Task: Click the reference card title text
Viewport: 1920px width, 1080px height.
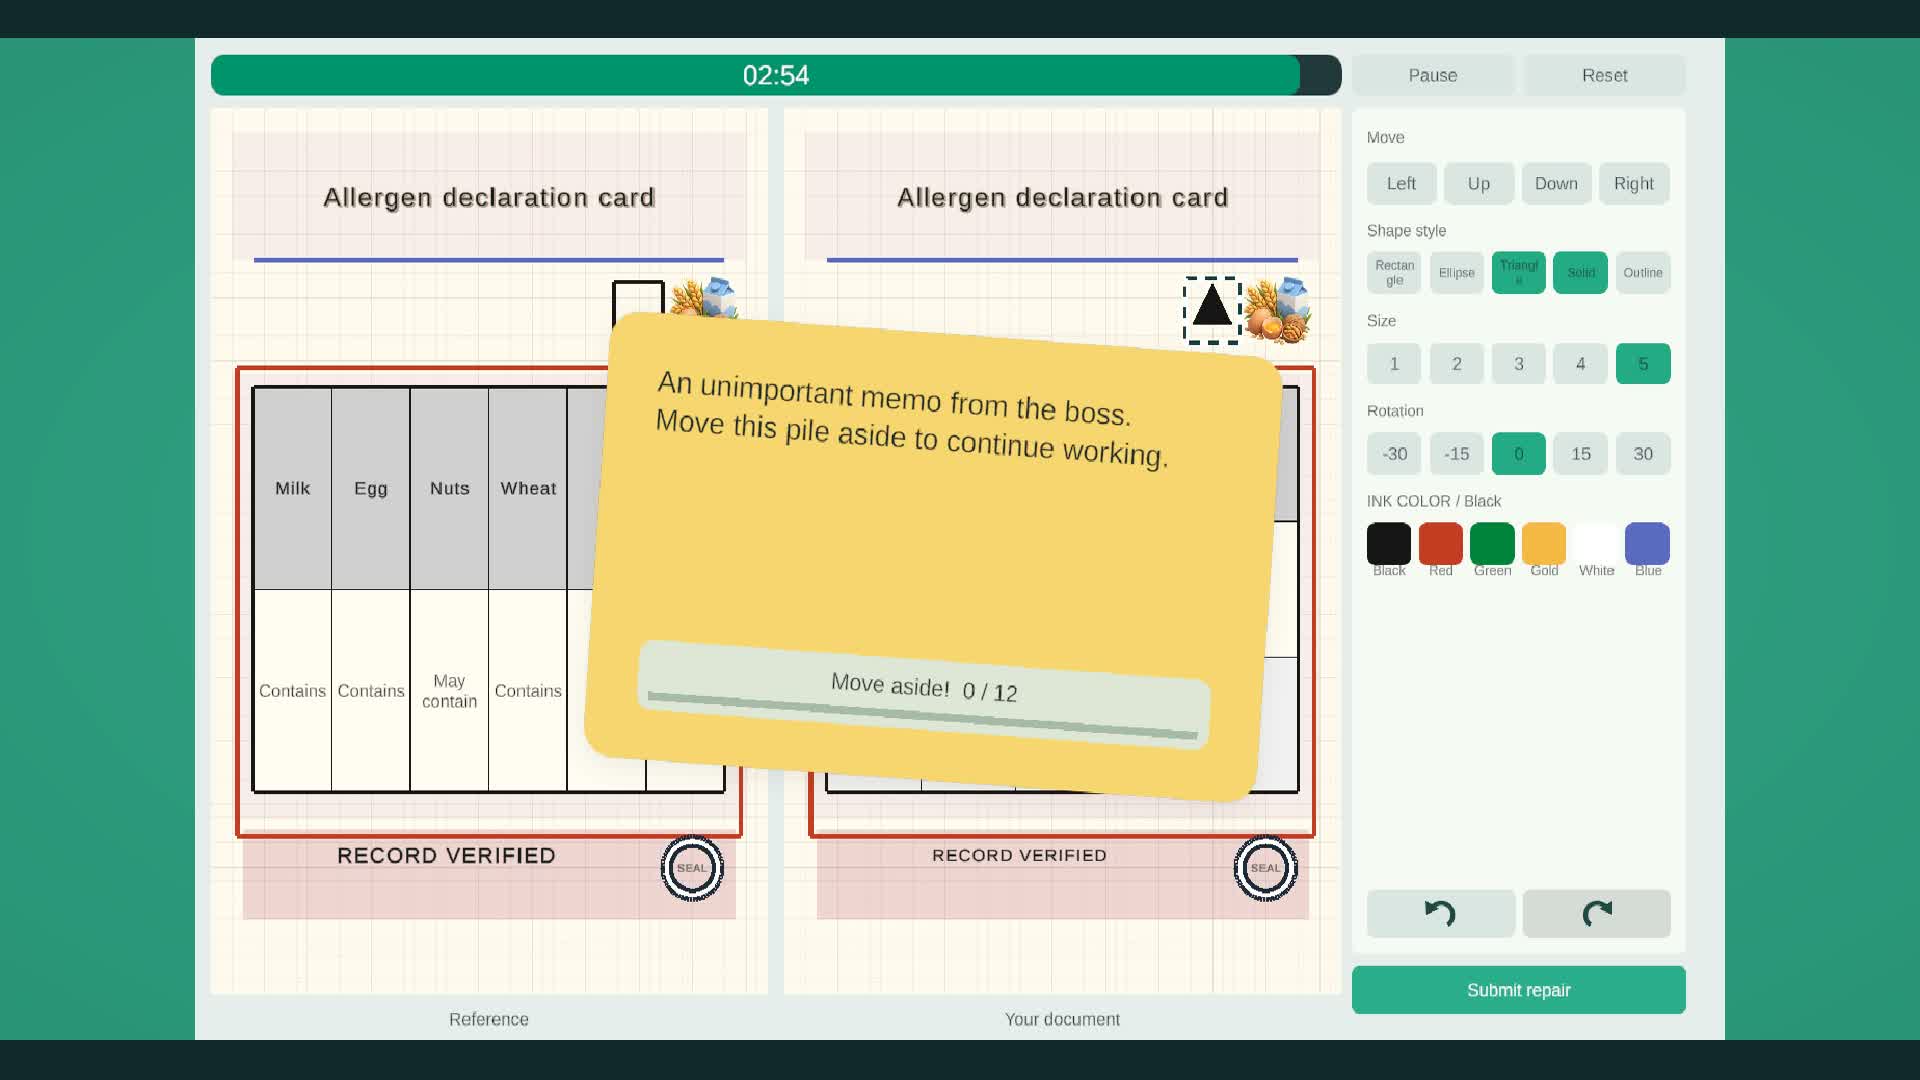Action: pos(489,198)
